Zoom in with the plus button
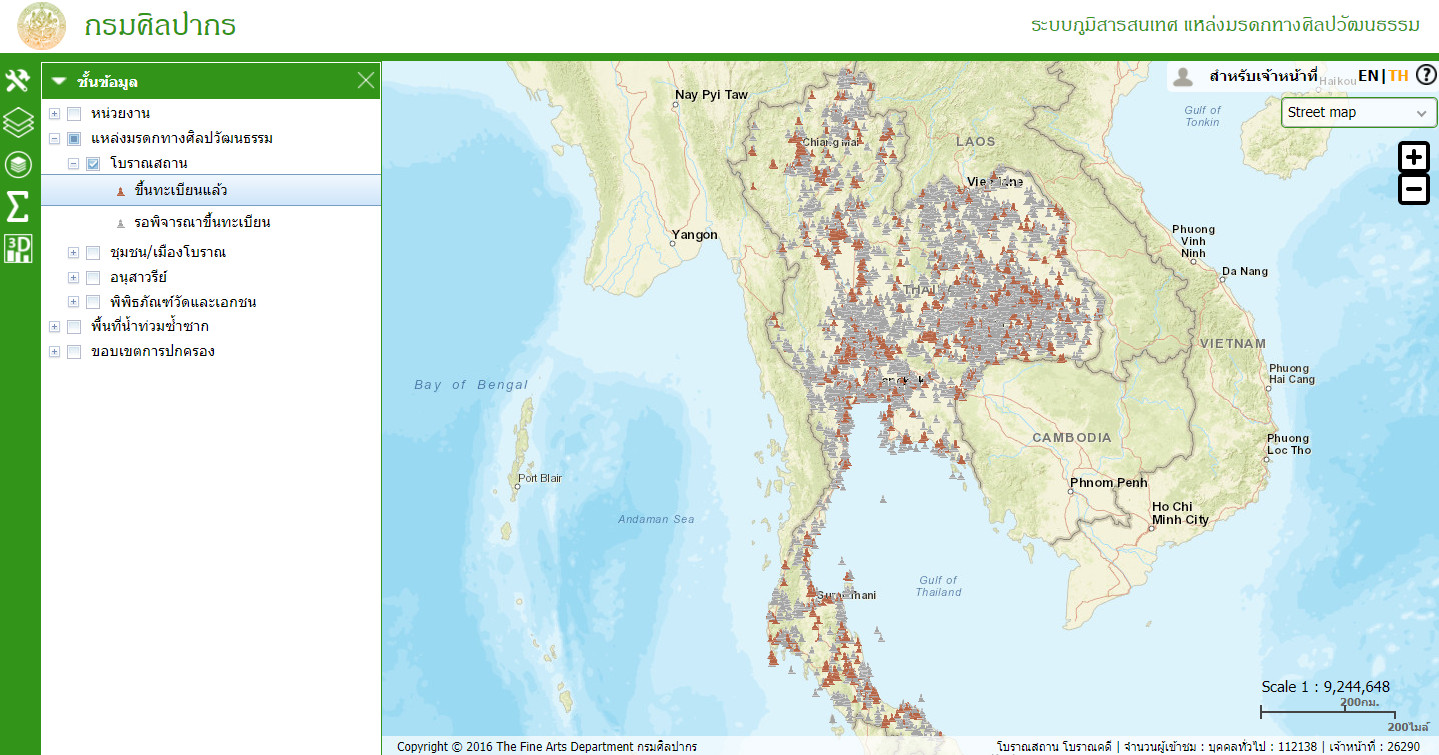Screen dimensions: 1439x755 point(1413,157)
